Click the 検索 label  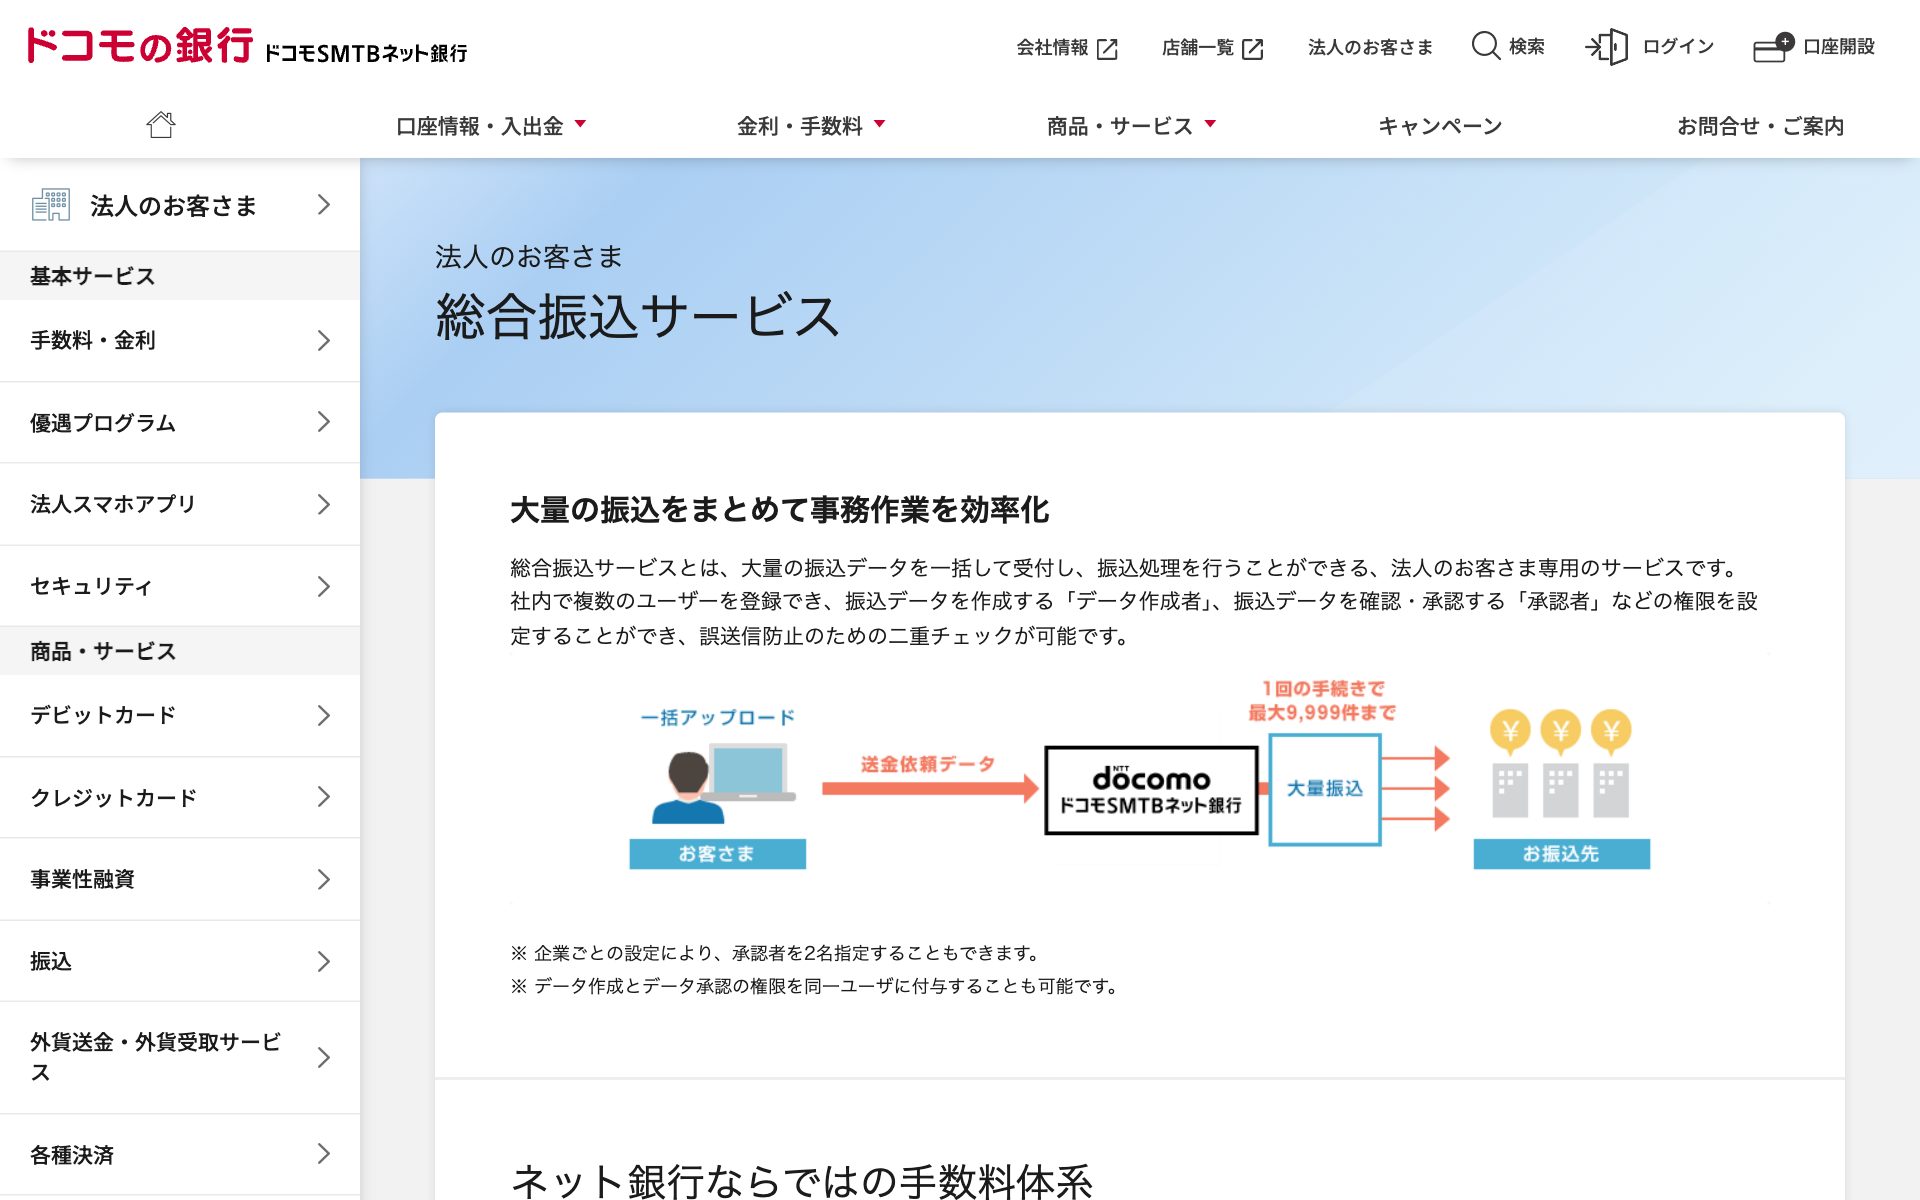coord(1526,46)
